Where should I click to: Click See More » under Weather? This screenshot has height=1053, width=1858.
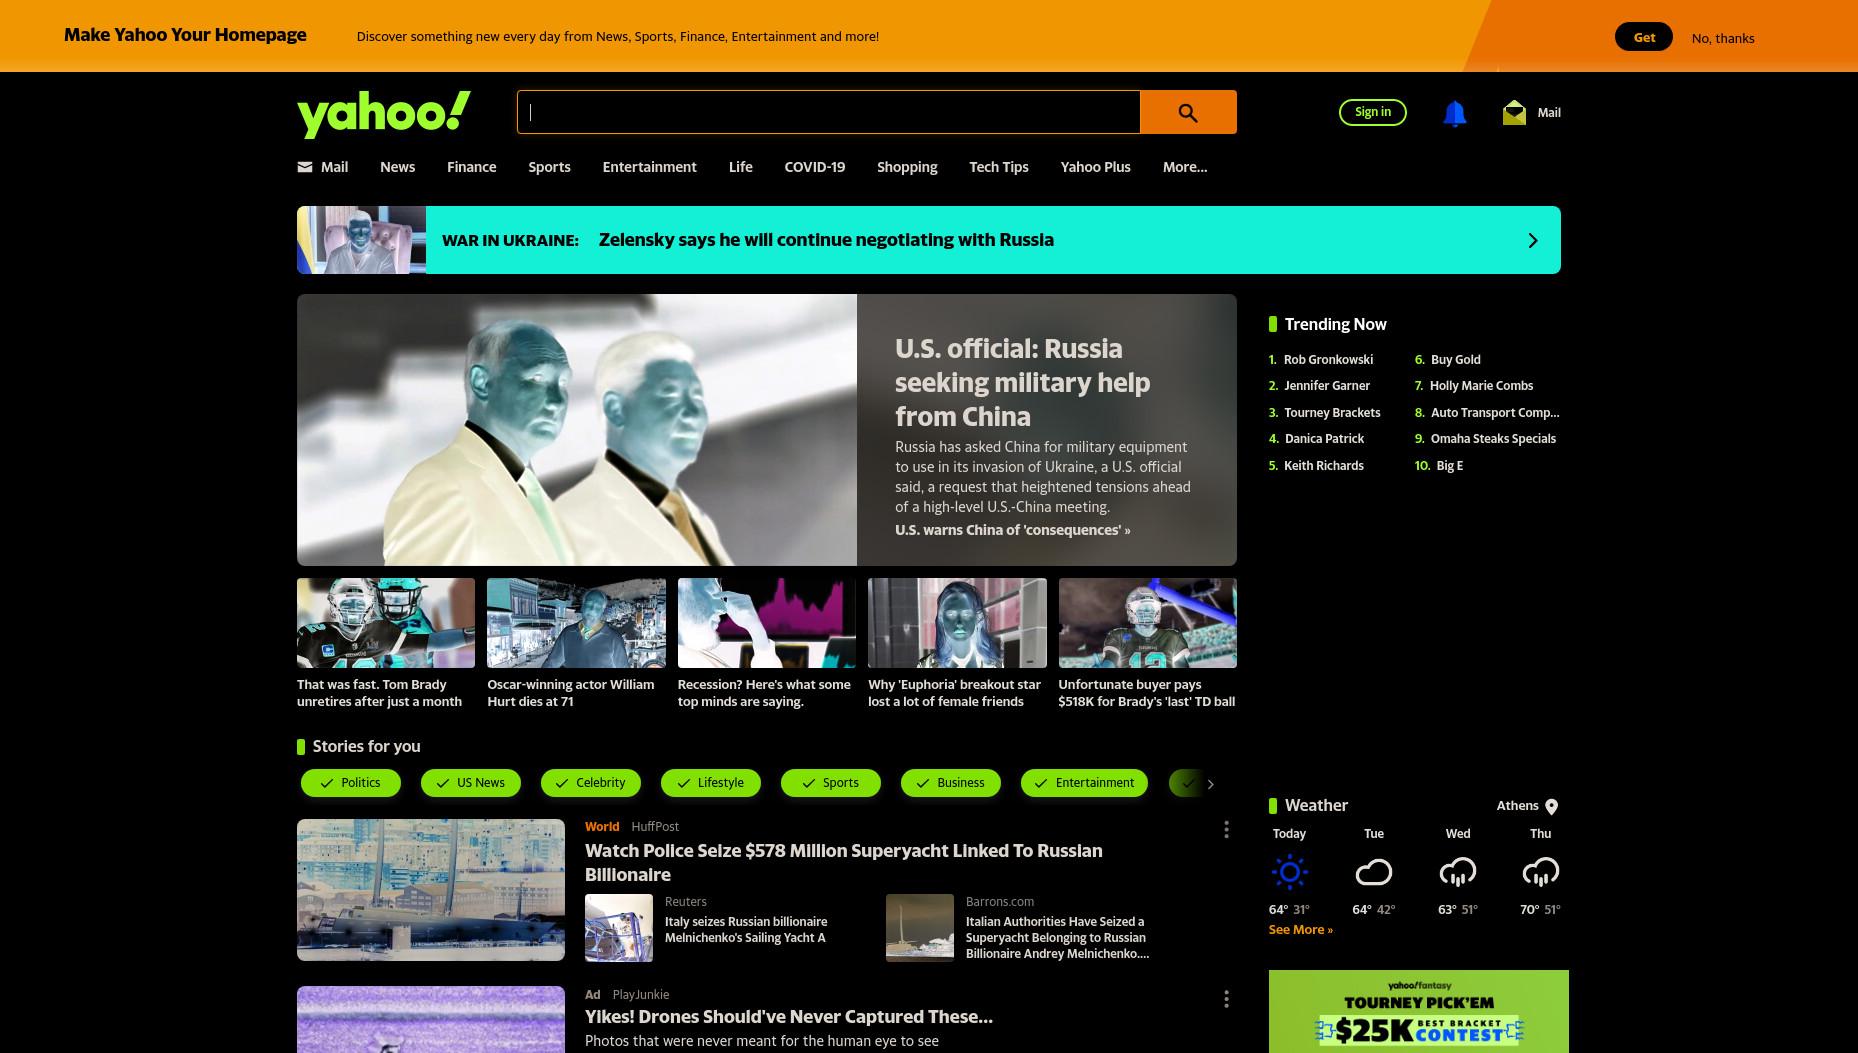coord(1301,930)
